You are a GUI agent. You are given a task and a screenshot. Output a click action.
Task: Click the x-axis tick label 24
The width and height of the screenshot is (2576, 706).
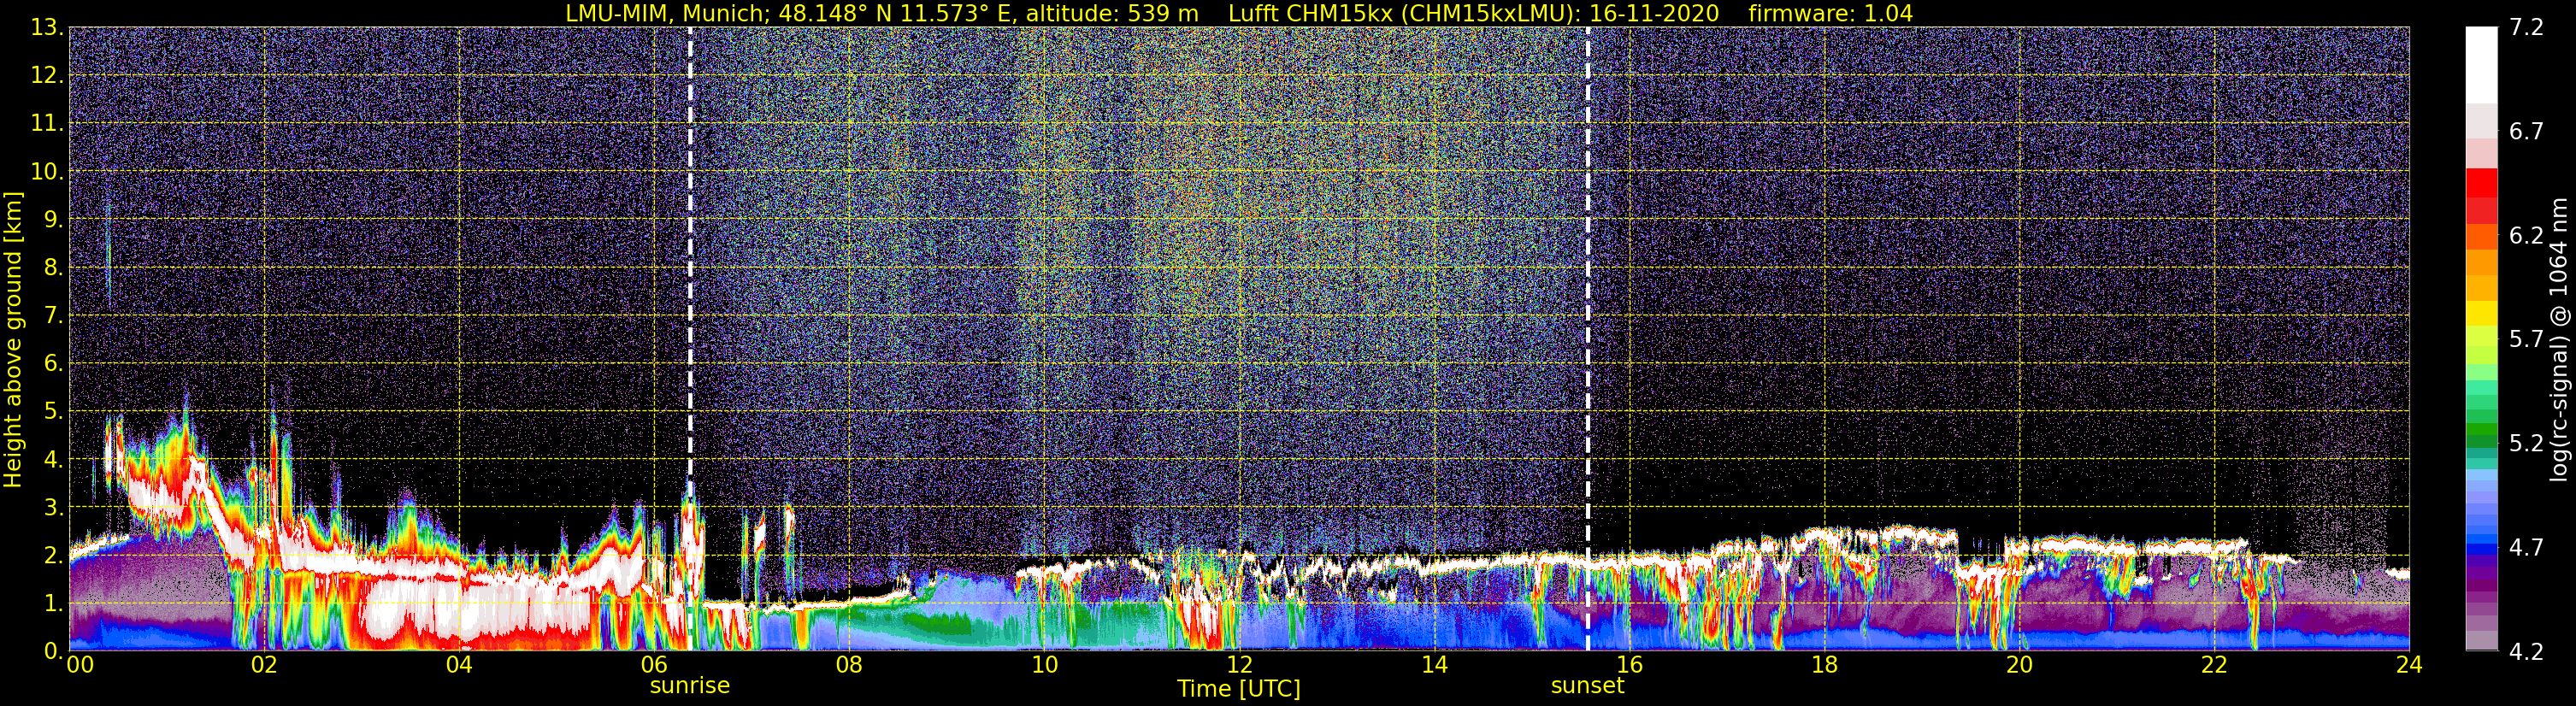click(x=2409, y=666)
